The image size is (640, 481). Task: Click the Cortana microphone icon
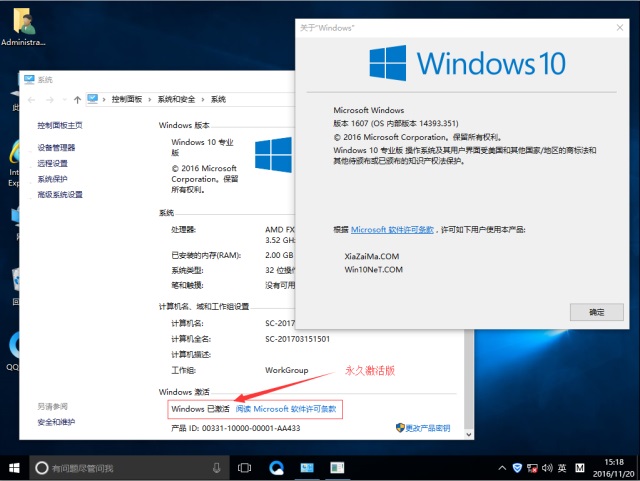click(x=217, y=468)
